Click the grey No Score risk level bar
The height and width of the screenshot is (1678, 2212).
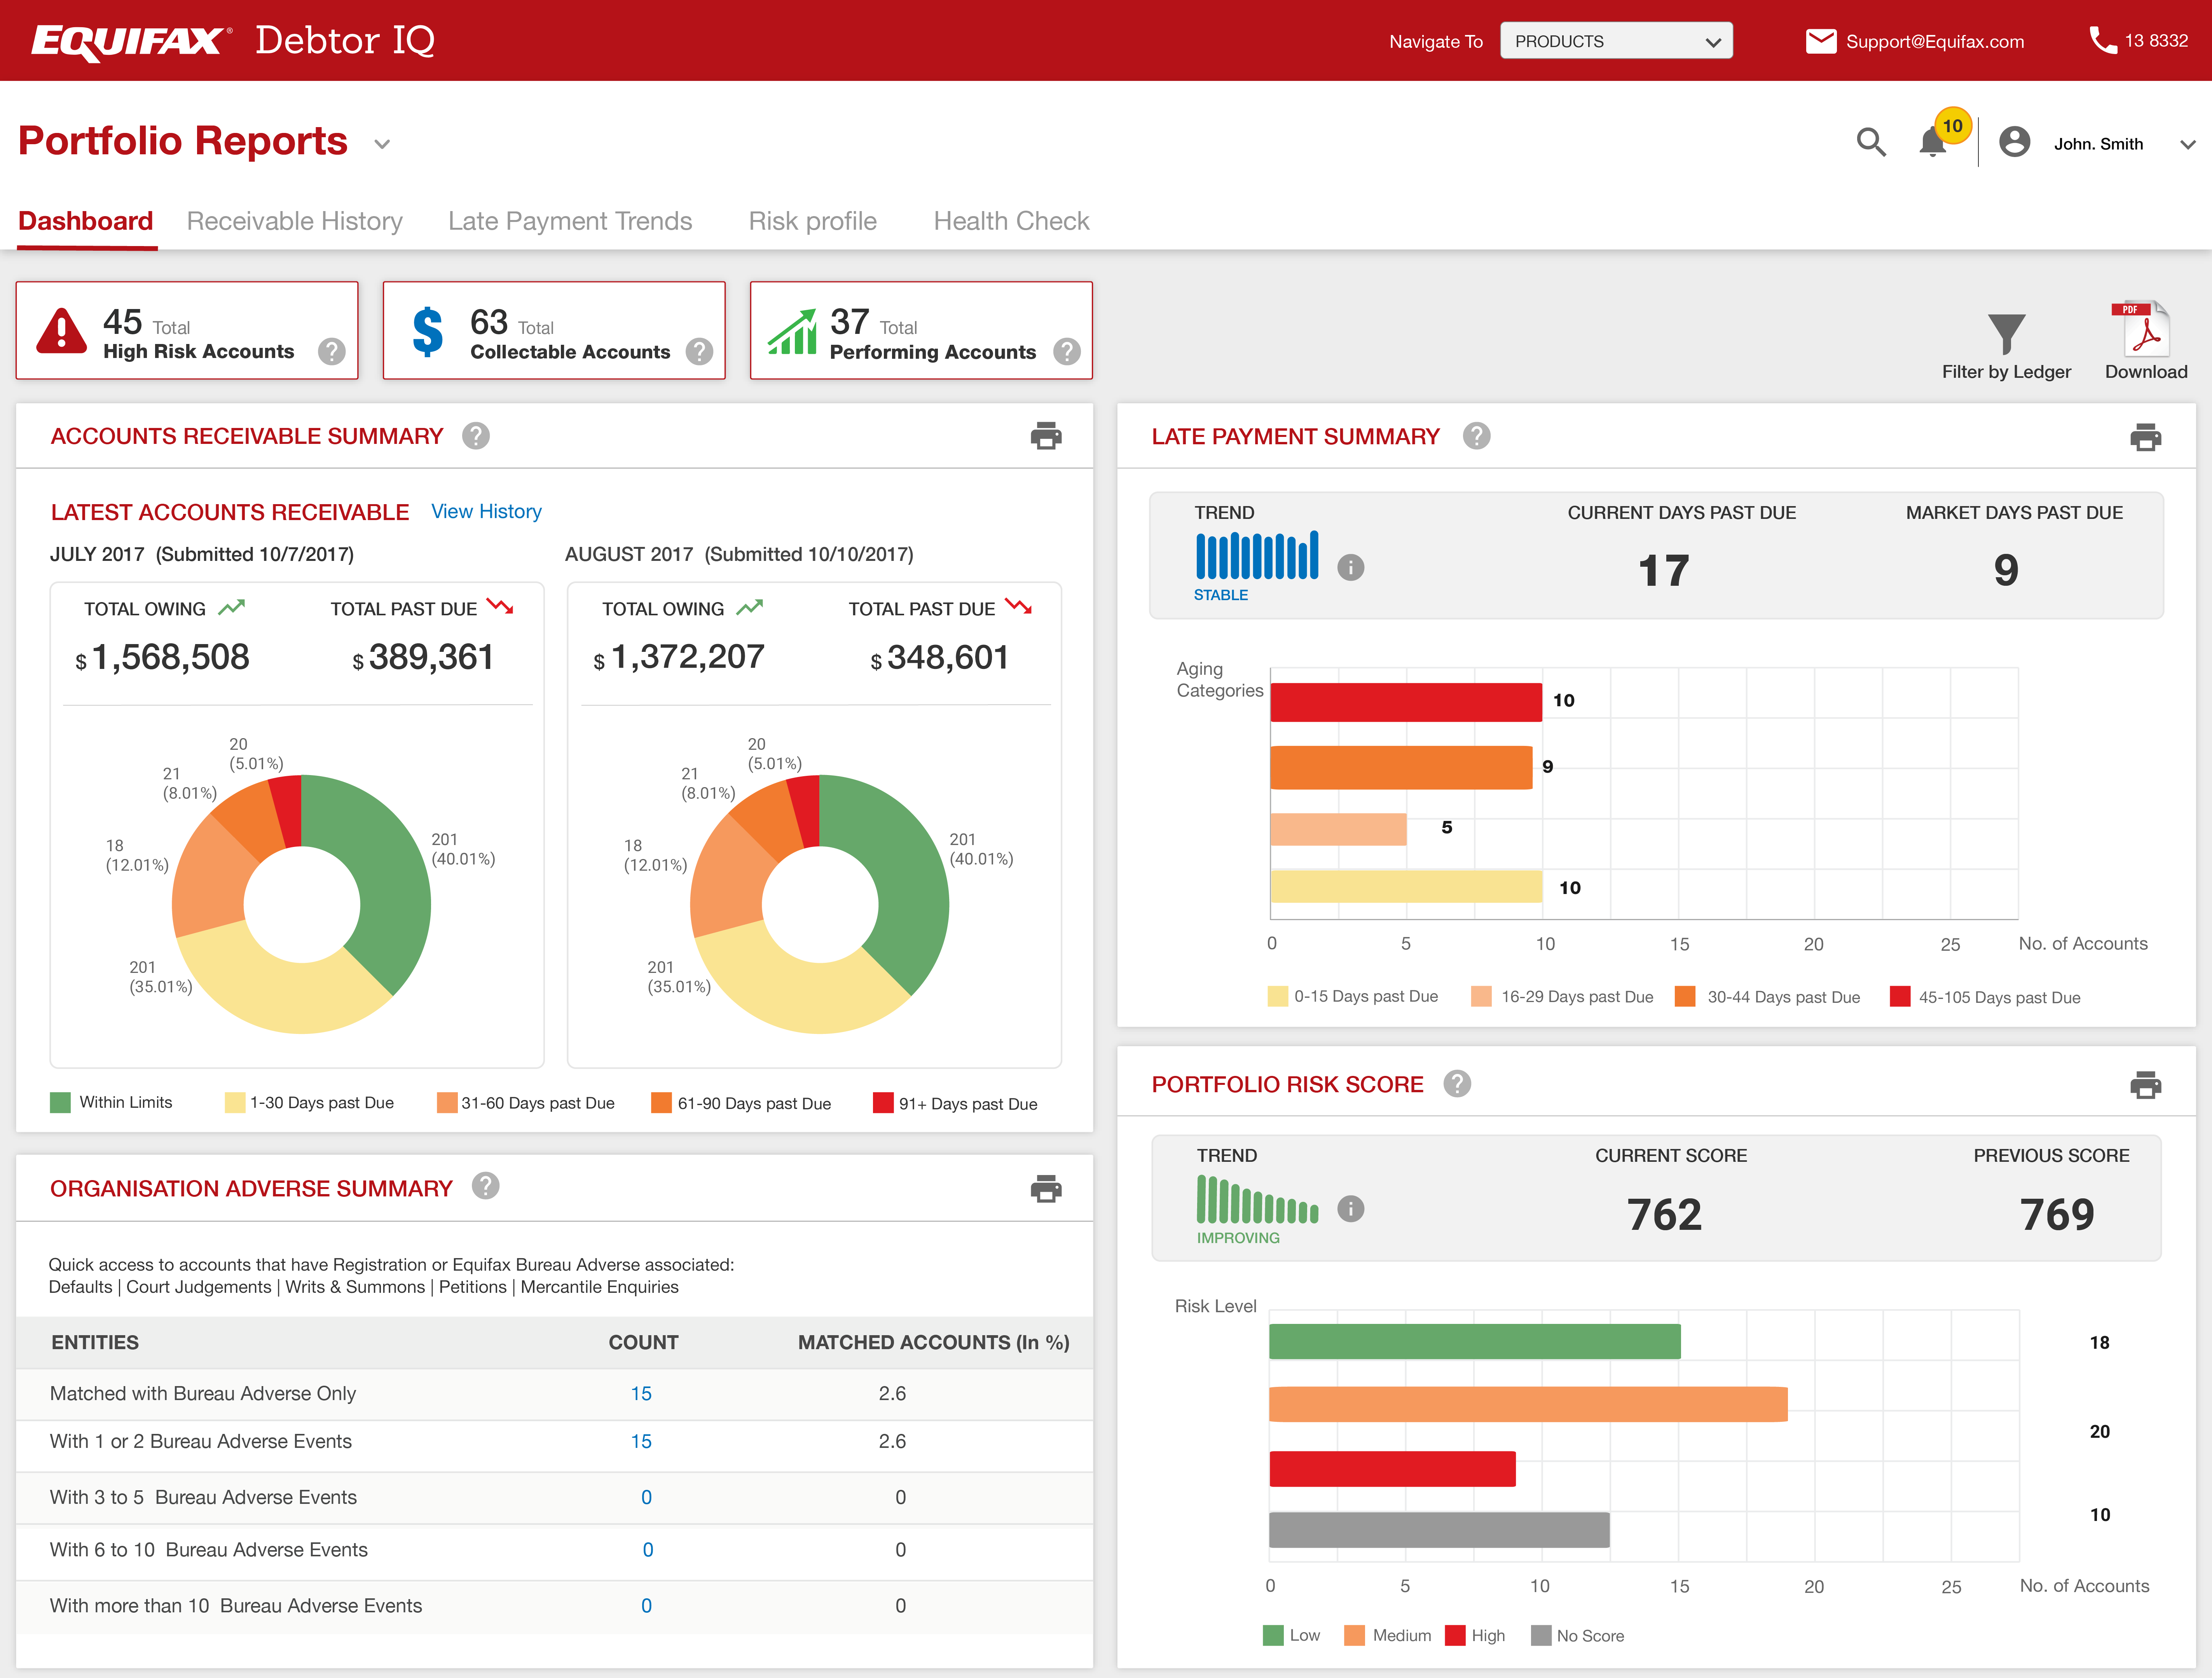point(1439,1529)
